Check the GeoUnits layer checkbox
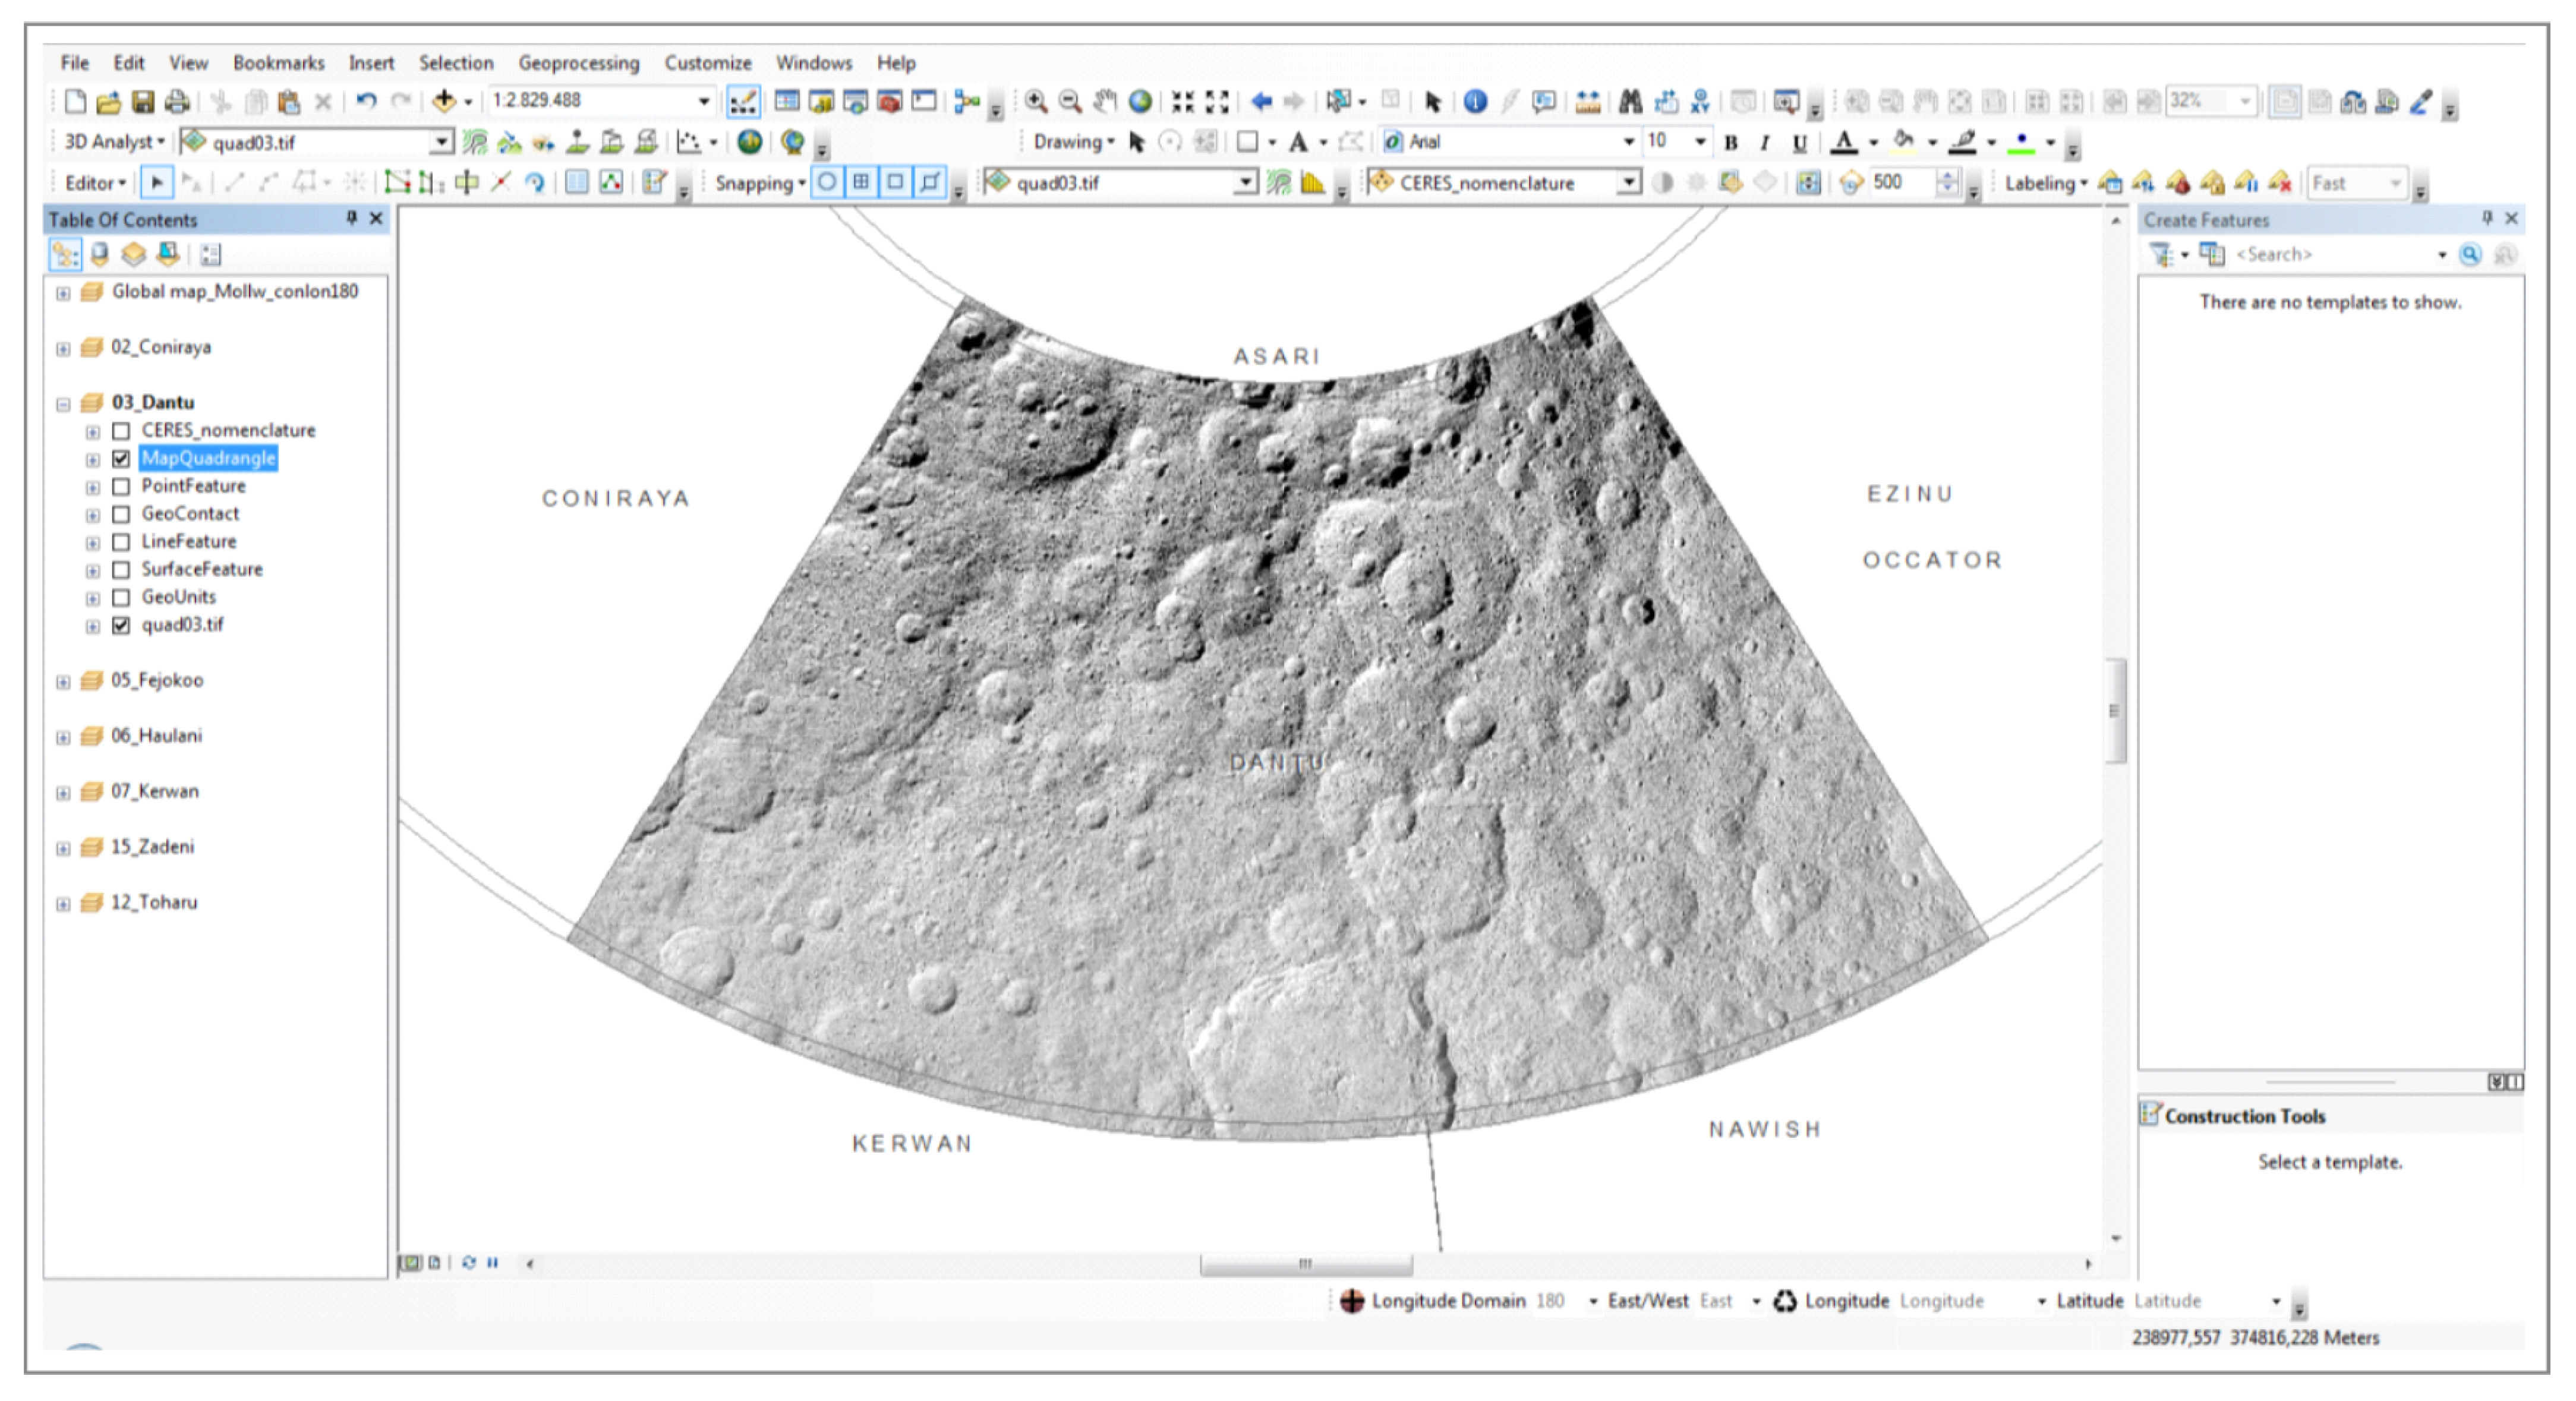Viewport: 2576px width, 1401px height. coord(121,598)
